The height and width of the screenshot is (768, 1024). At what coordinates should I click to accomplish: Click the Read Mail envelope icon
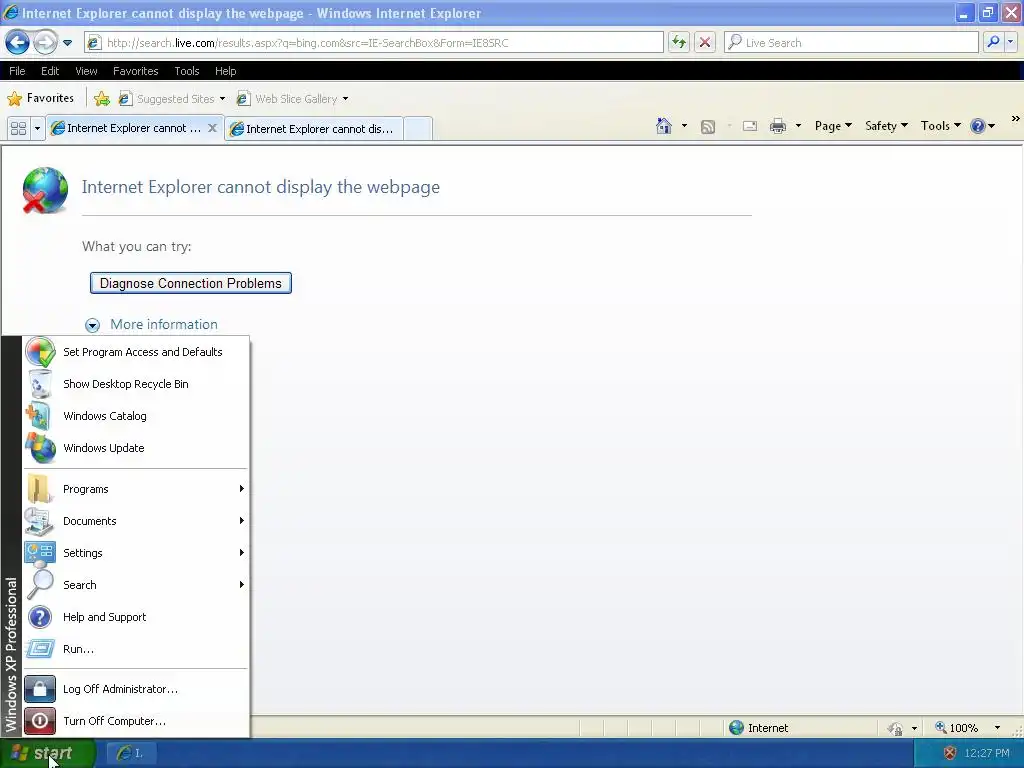[x=750, y=127]
